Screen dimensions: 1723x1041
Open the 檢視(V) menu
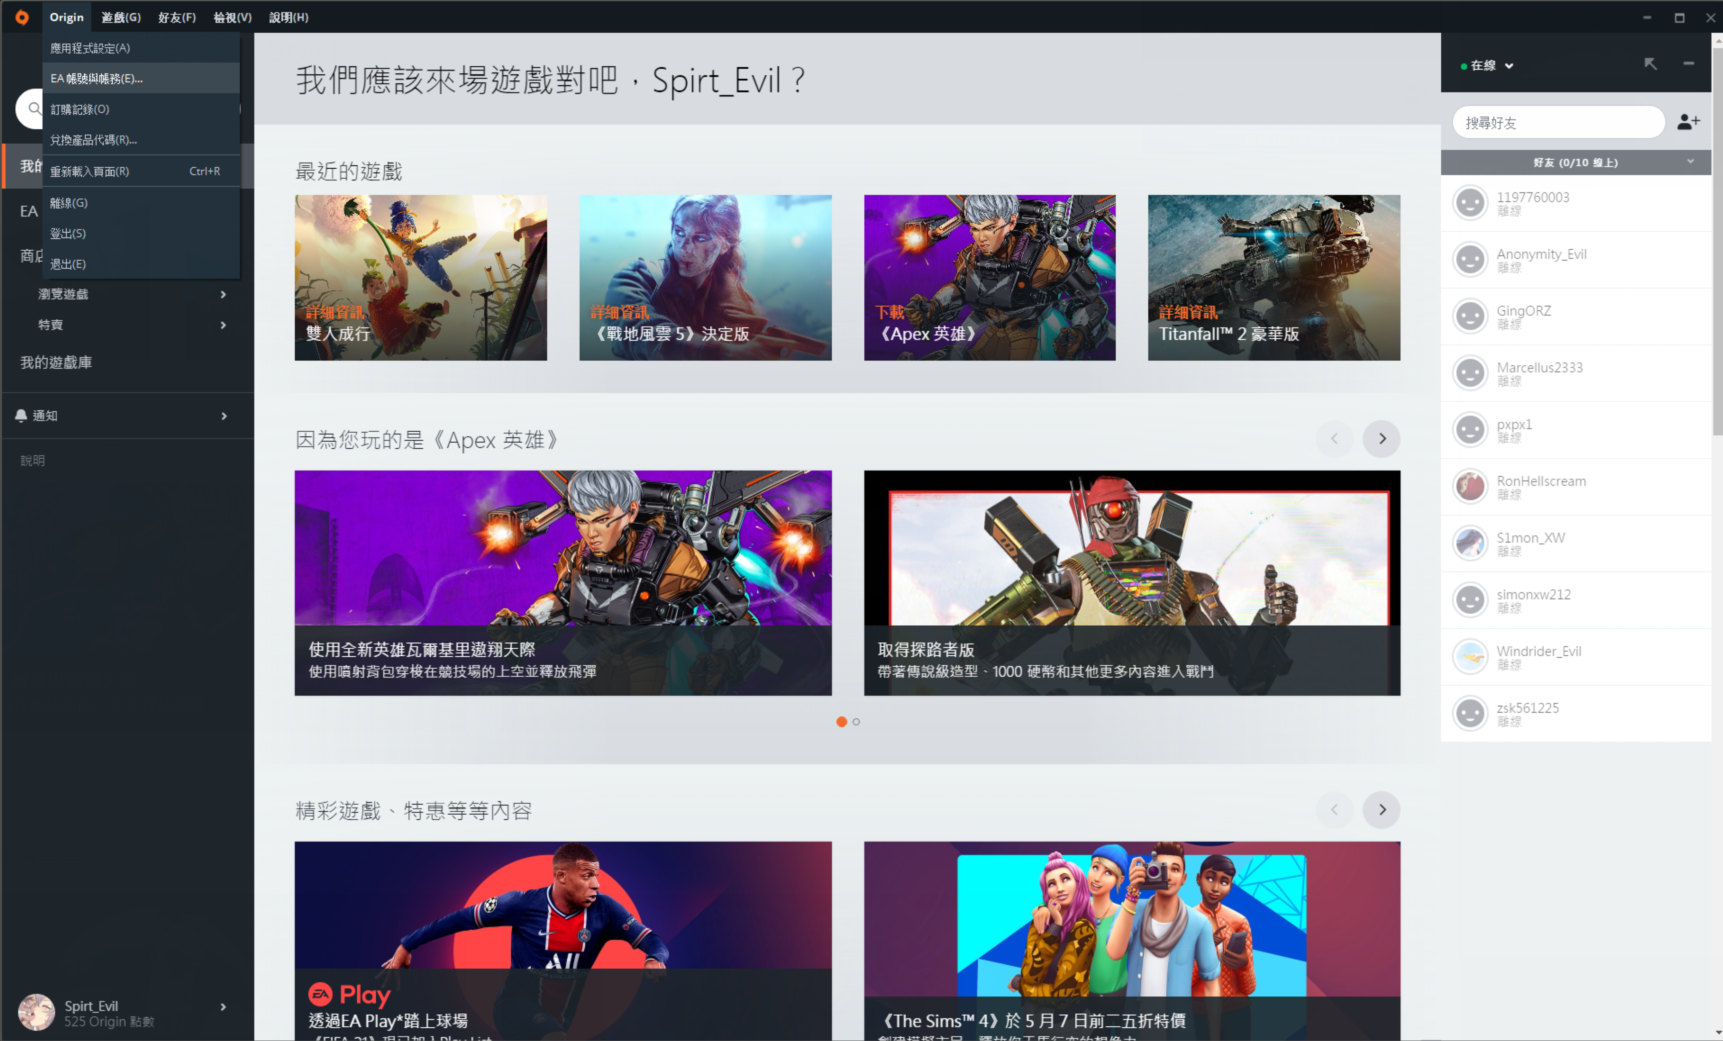click(232, 17)
